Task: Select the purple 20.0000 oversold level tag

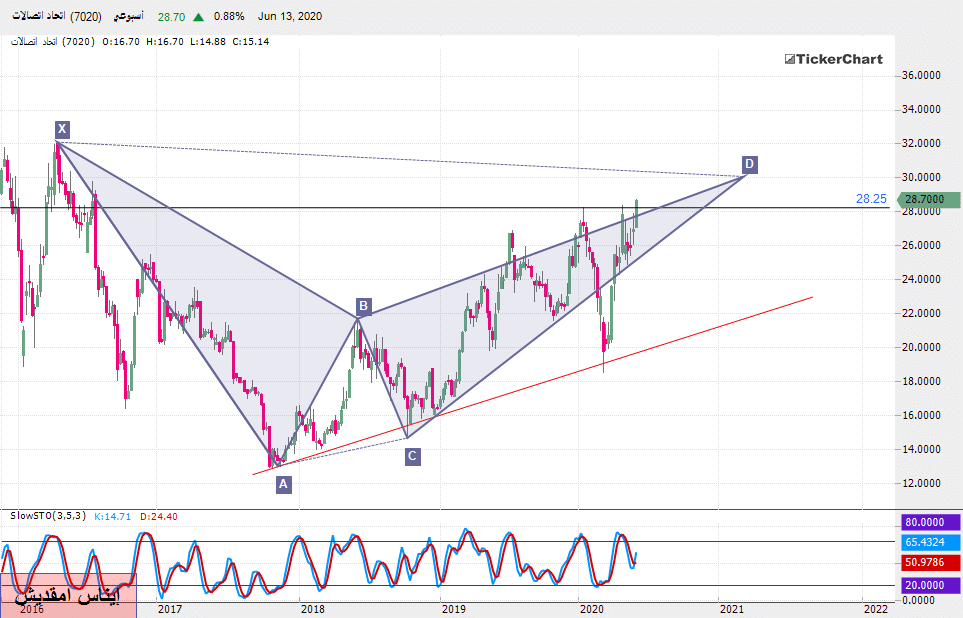Action: click(925, 585)
